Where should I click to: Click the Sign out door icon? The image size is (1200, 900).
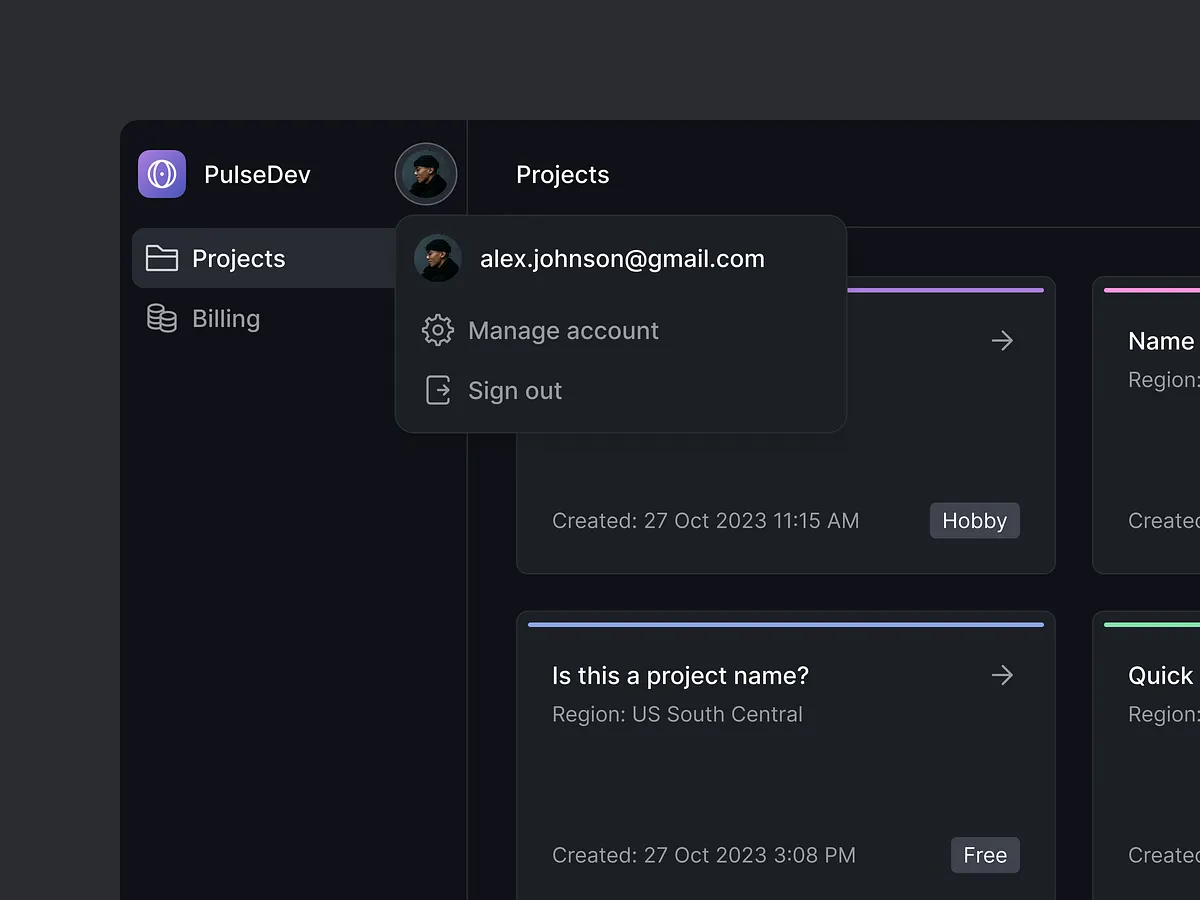(x=438, y=390)
